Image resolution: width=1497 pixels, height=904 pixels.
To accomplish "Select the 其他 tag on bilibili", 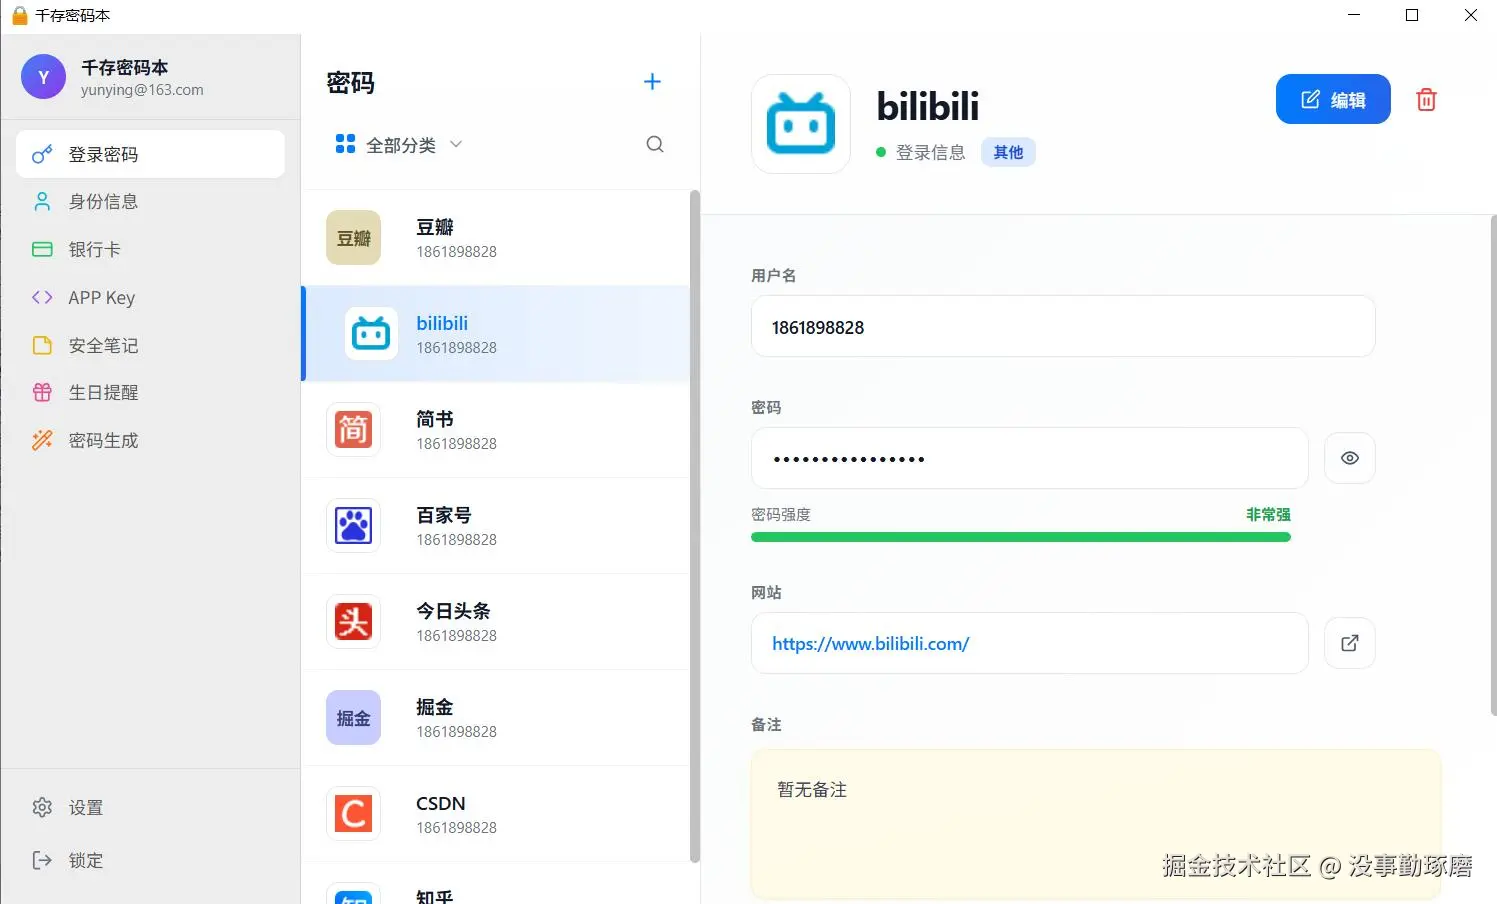I will (1008, 152).
